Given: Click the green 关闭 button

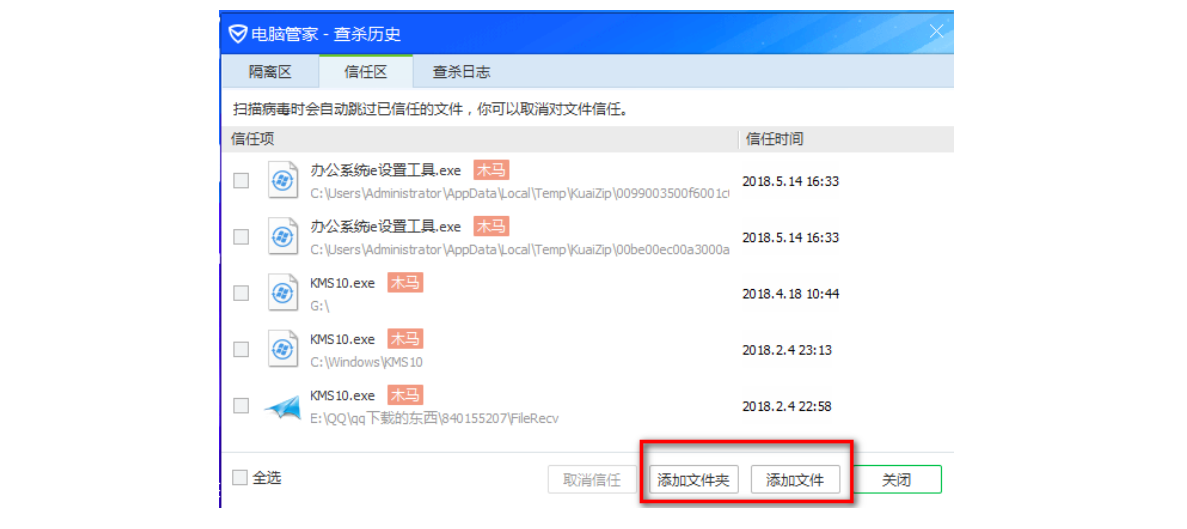Looking at the screenshot, I should (x=896, y=479).
